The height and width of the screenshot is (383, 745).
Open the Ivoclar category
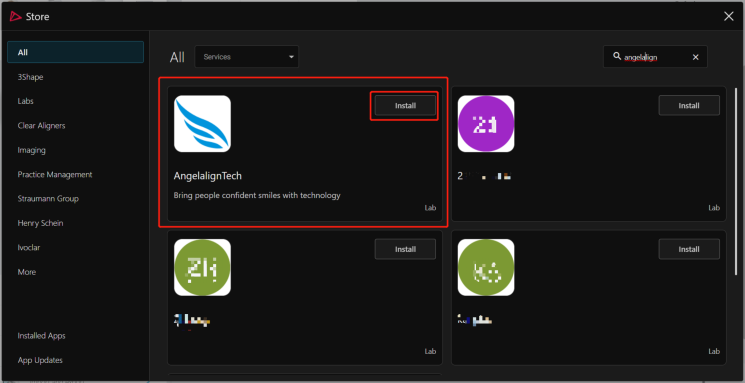tap(29, 248)
